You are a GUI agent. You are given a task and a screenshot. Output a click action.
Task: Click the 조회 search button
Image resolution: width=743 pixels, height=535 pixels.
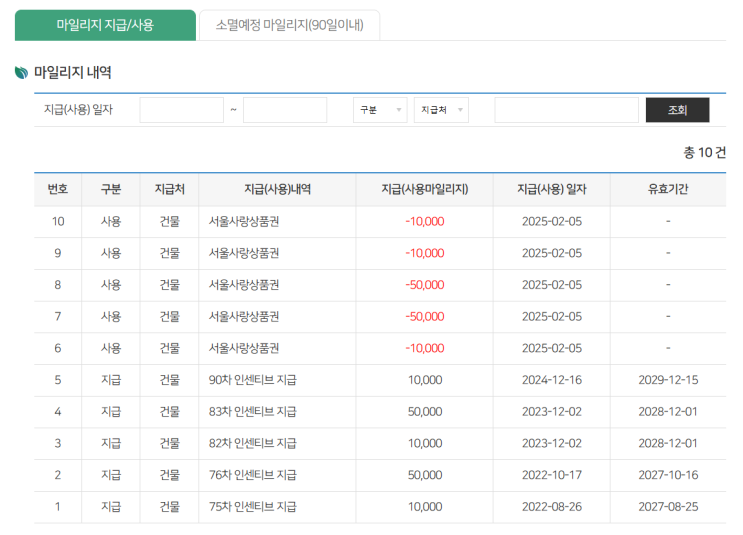(677, 110)
